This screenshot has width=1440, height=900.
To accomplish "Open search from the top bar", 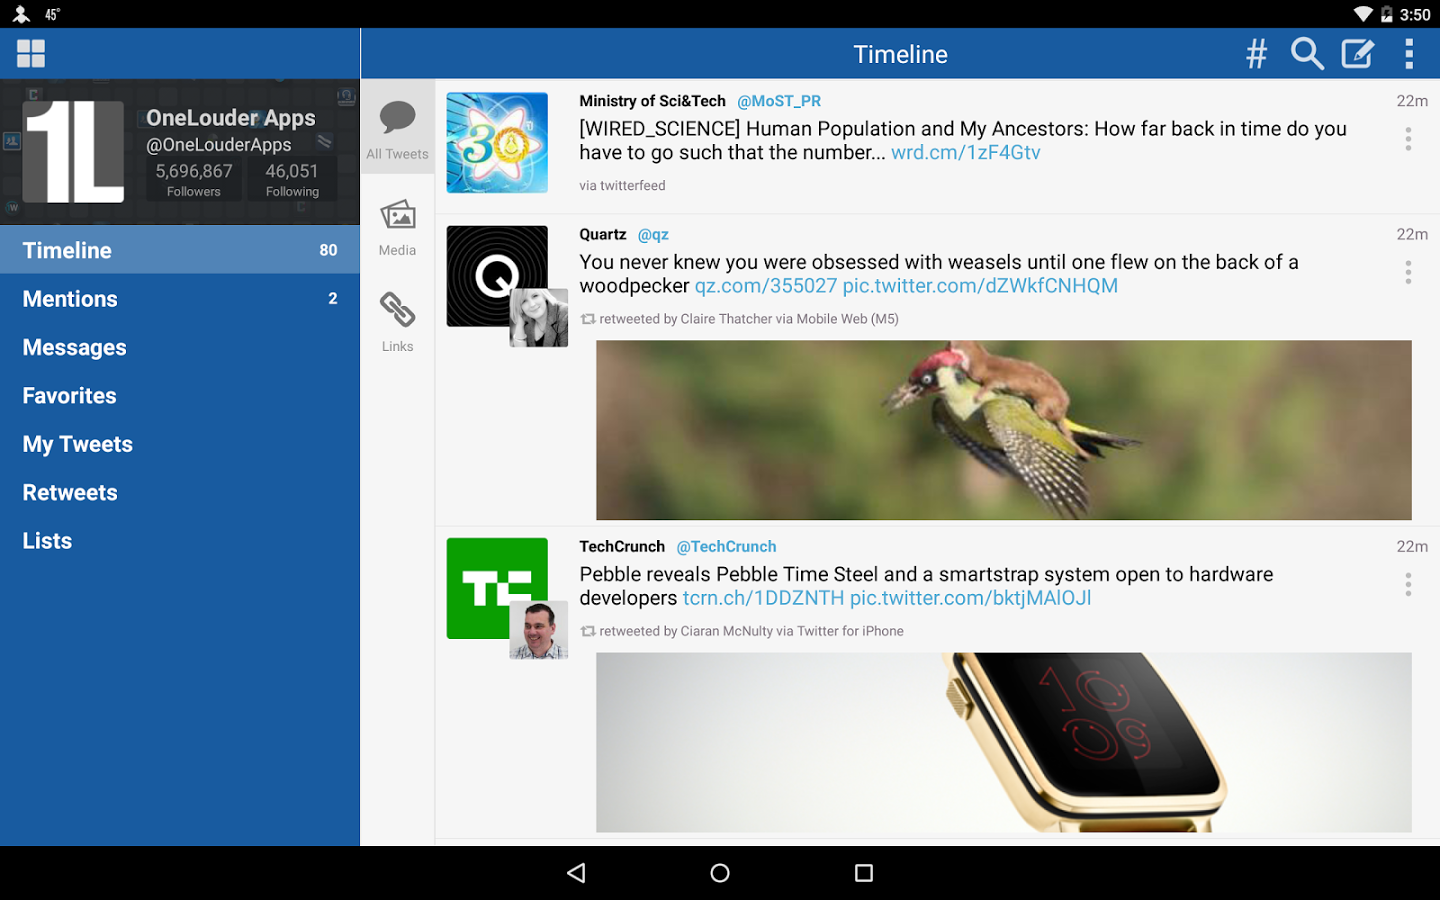I will tap(1306, 53).
